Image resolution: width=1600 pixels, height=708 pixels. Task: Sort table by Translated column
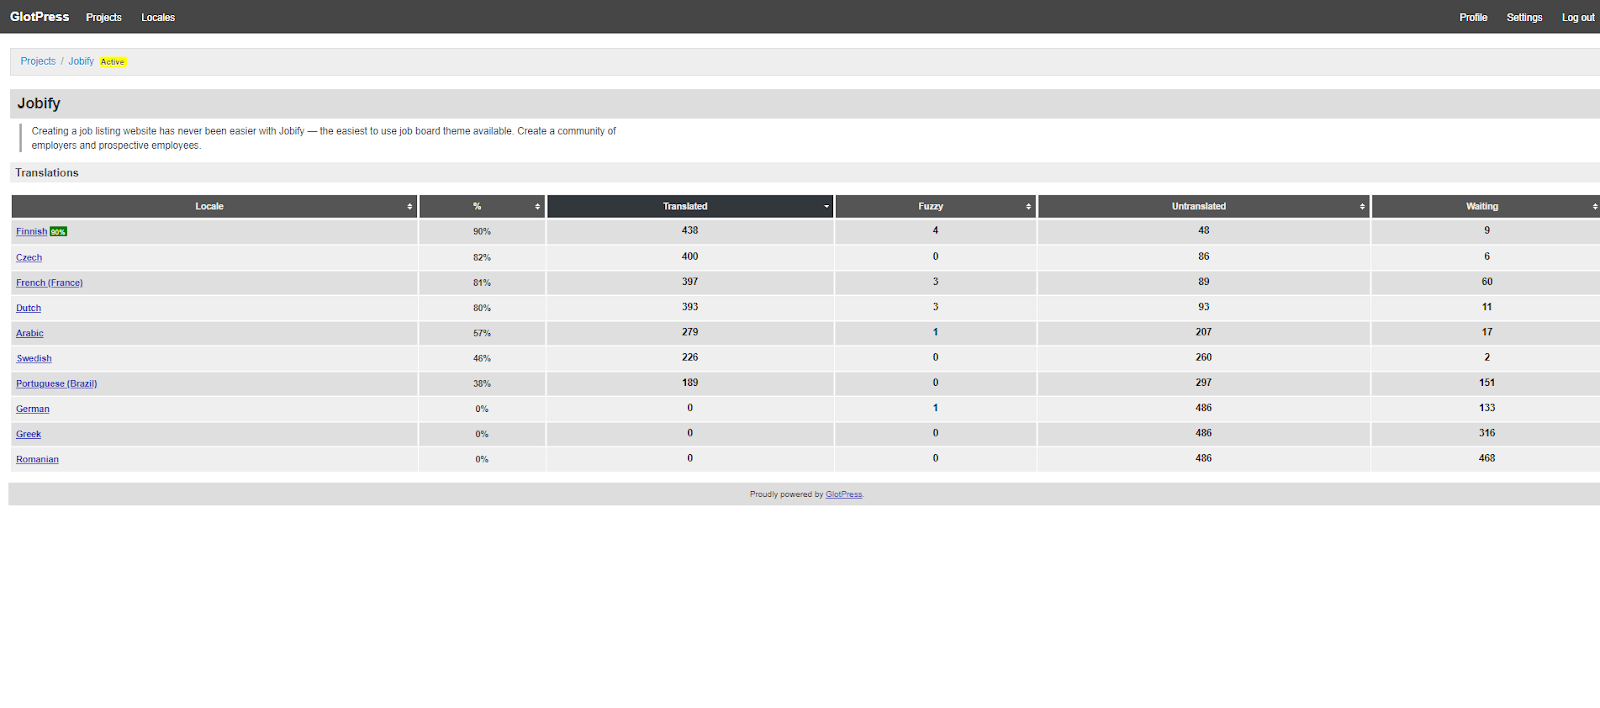(690, 206)
